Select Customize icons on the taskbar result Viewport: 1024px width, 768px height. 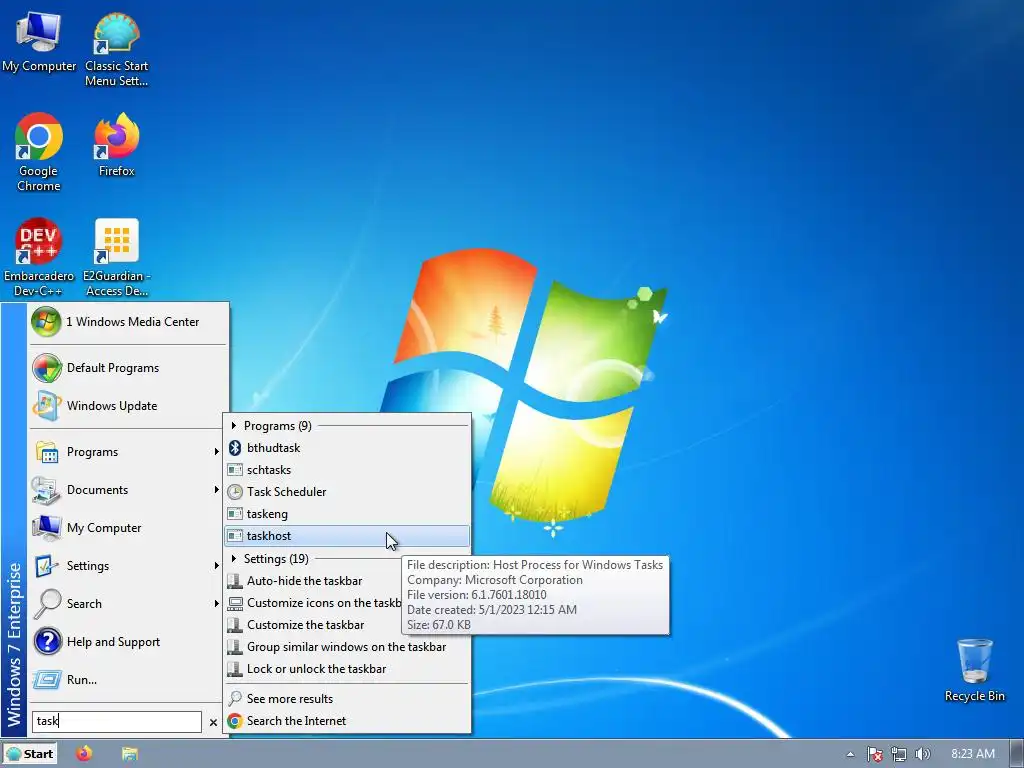point(313,603)
